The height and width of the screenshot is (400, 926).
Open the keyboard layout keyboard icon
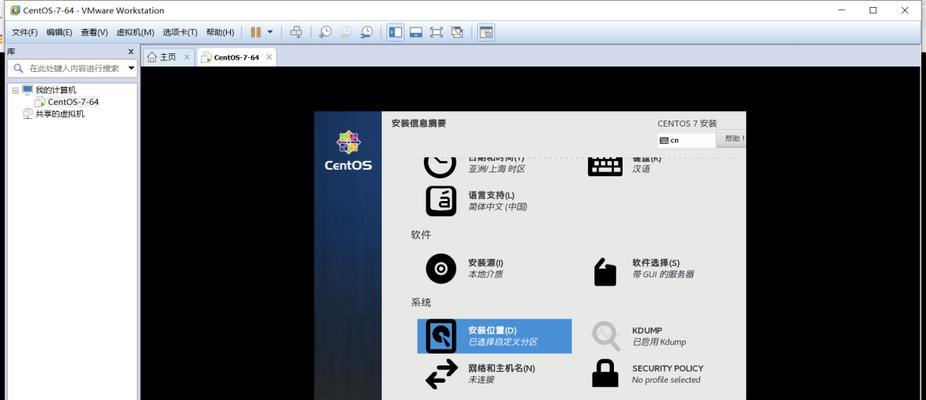[x=605, y=166]
